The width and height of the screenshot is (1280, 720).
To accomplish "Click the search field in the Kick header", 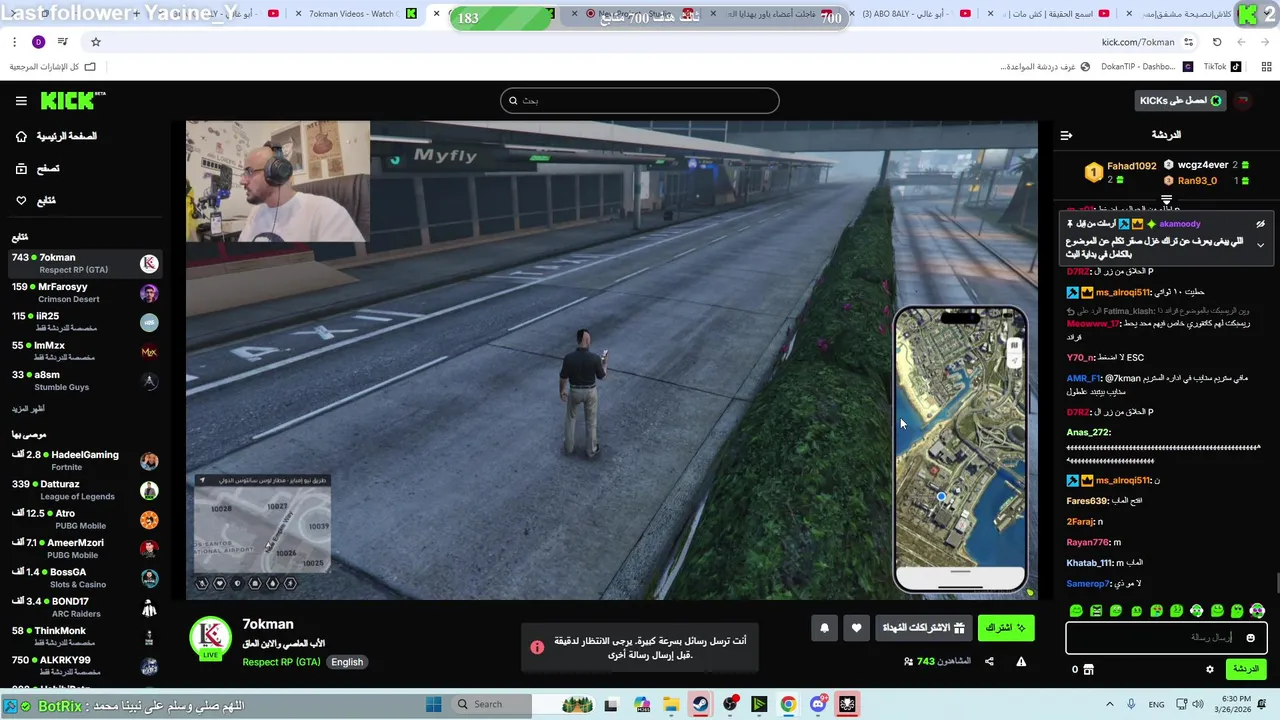I will point(640,100).
